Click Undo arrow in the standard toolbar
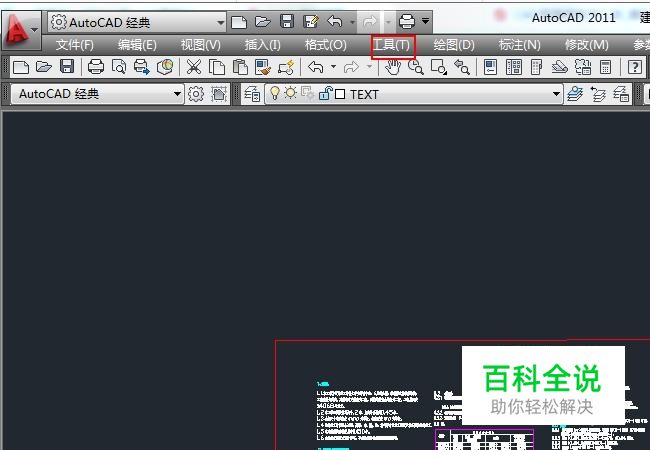This screenshot has width=650, height=450. [316, 67]
